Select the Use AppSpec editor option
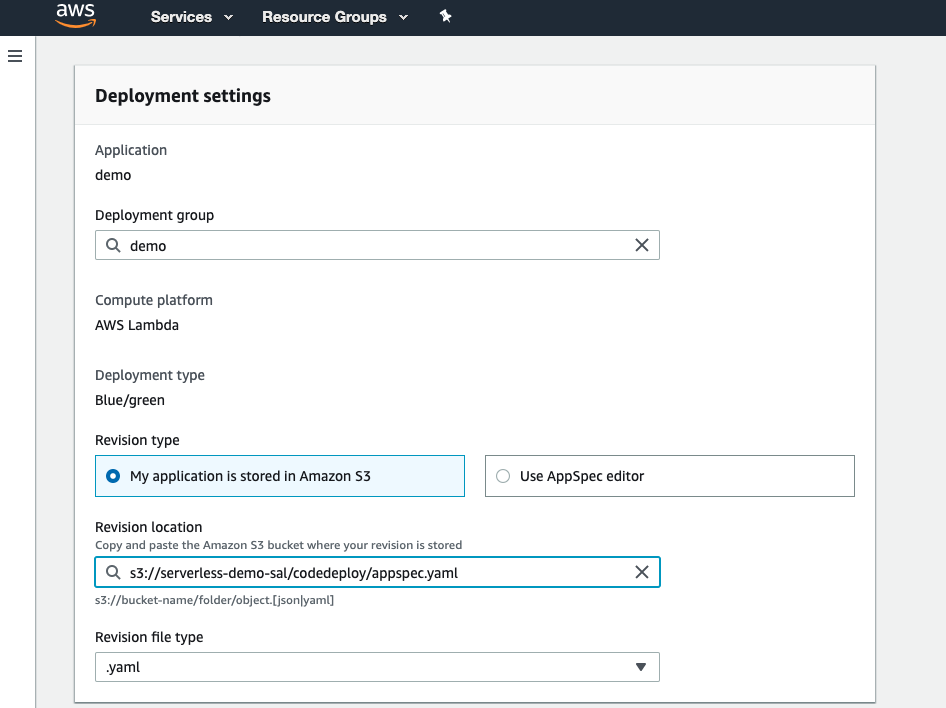This screenshot has height=708, width=946. tap(670, 476)
